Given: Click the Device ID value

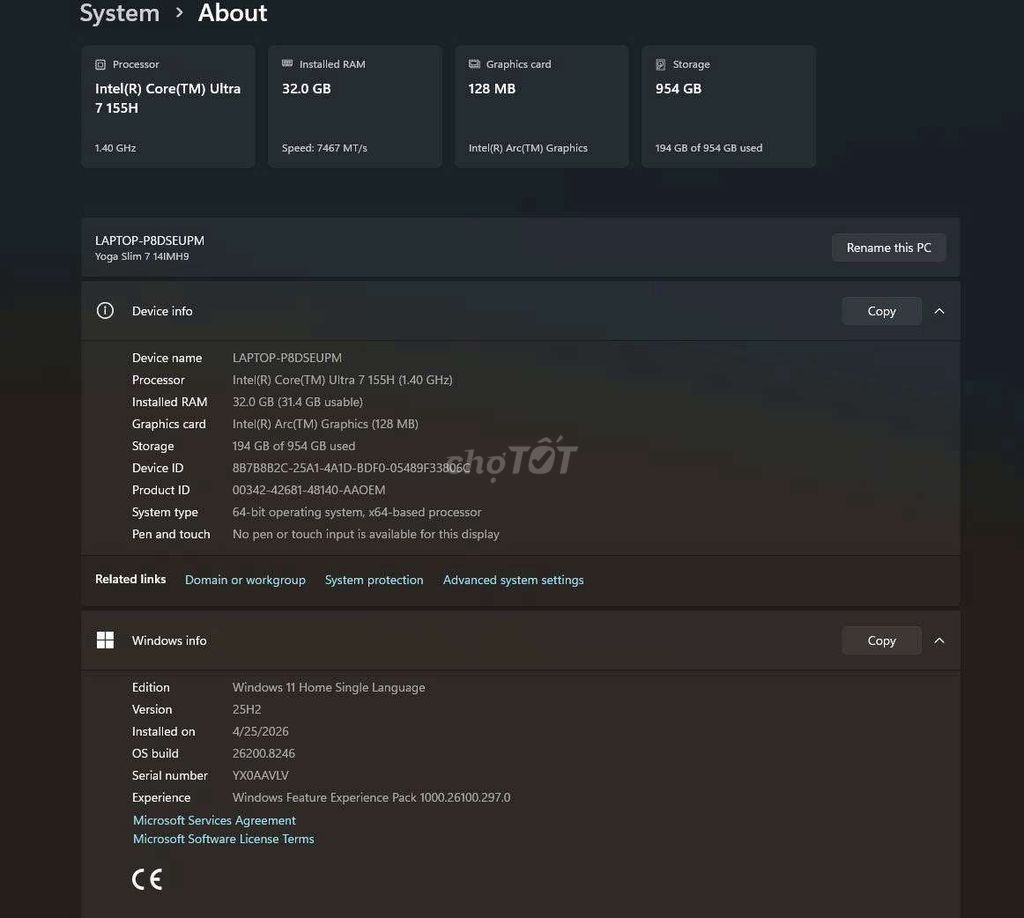Looking at the screenshot, I should tap(351, 468).
